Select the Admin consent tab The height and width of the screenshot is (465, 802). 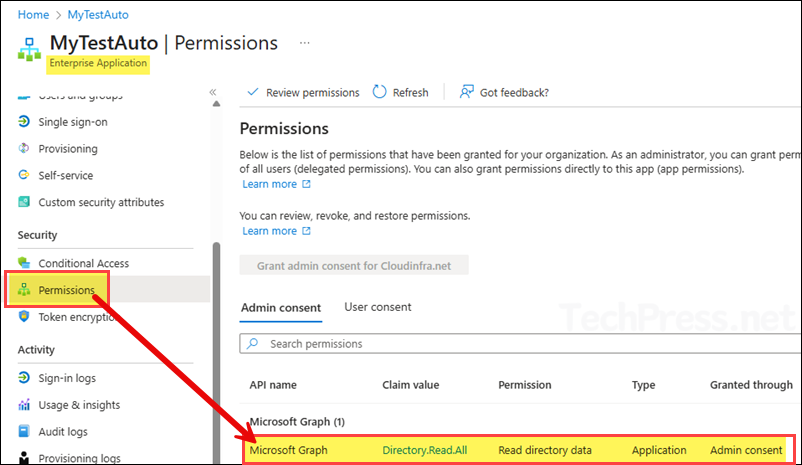tap(281, 307)
